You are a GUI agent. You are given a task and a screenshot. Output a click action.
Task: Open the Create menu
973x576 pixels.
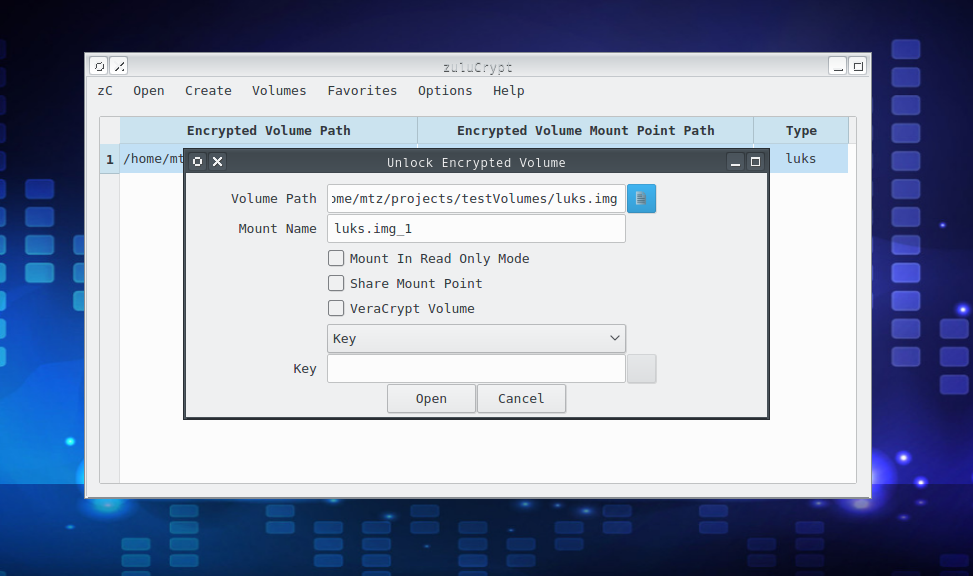[208, 91]
